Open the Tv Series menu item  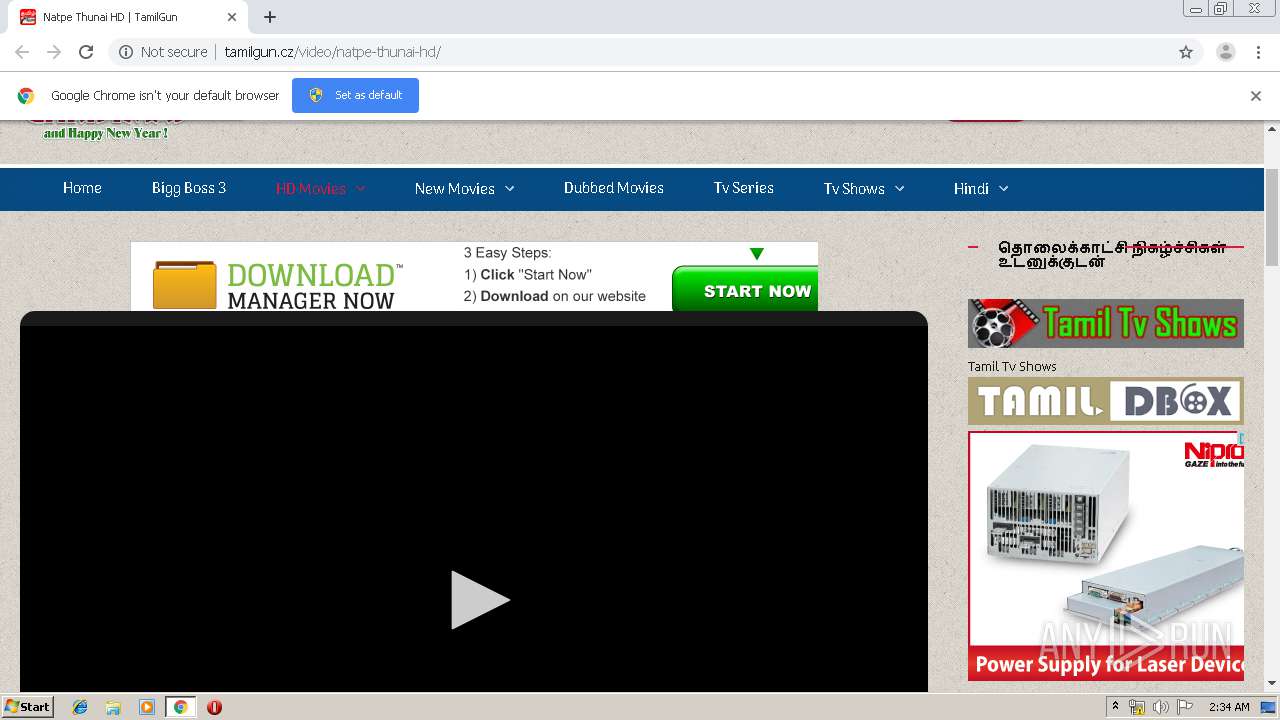click(744, 188)
